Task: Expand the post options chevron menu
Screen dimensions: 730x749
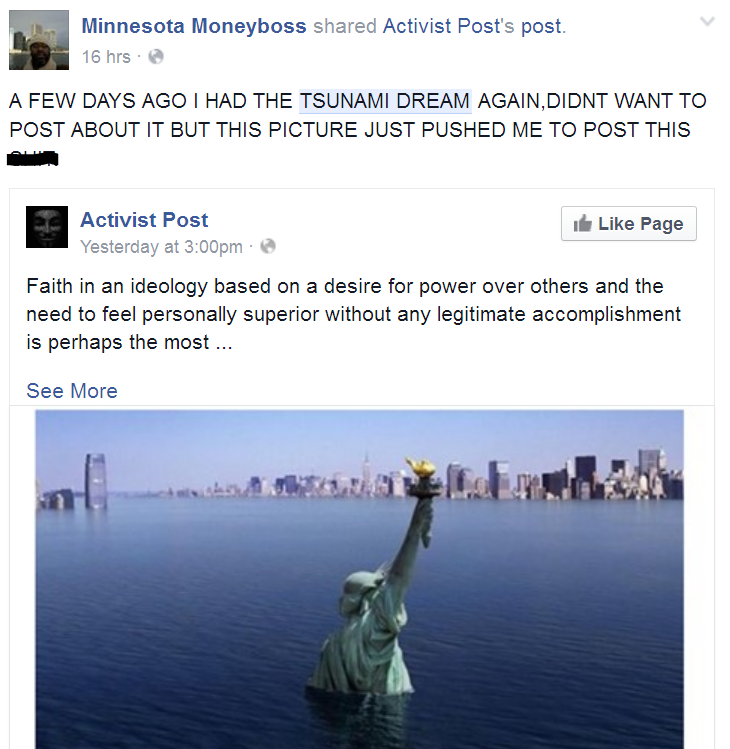Action: tap(707, 21)
